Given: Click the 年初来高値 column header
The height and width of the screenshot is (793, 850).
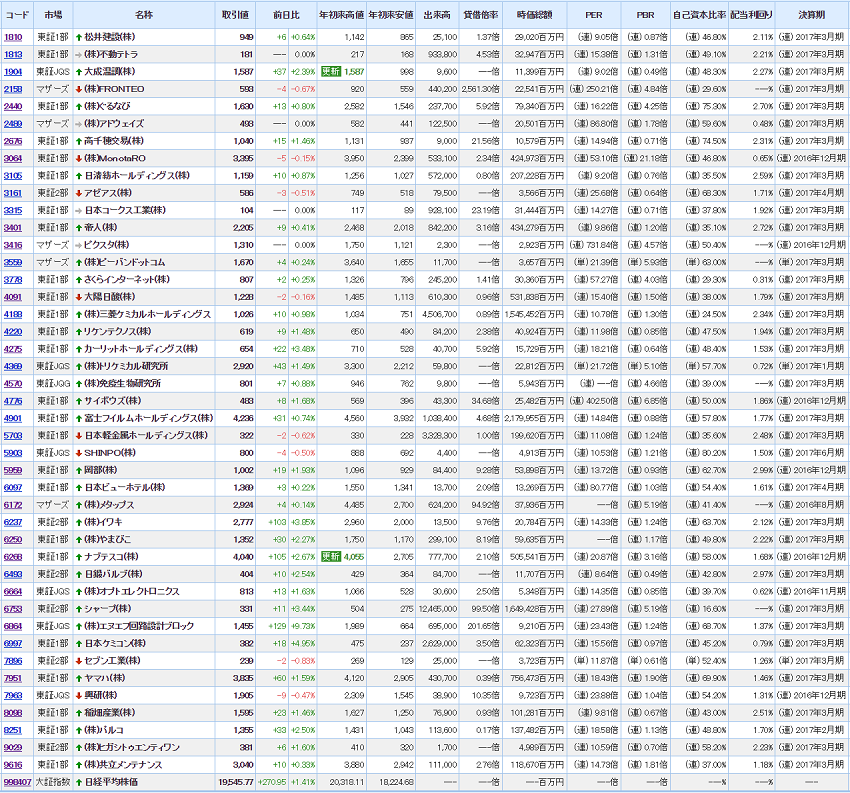Looking at the screenshot, I should [x=342, y=15].
